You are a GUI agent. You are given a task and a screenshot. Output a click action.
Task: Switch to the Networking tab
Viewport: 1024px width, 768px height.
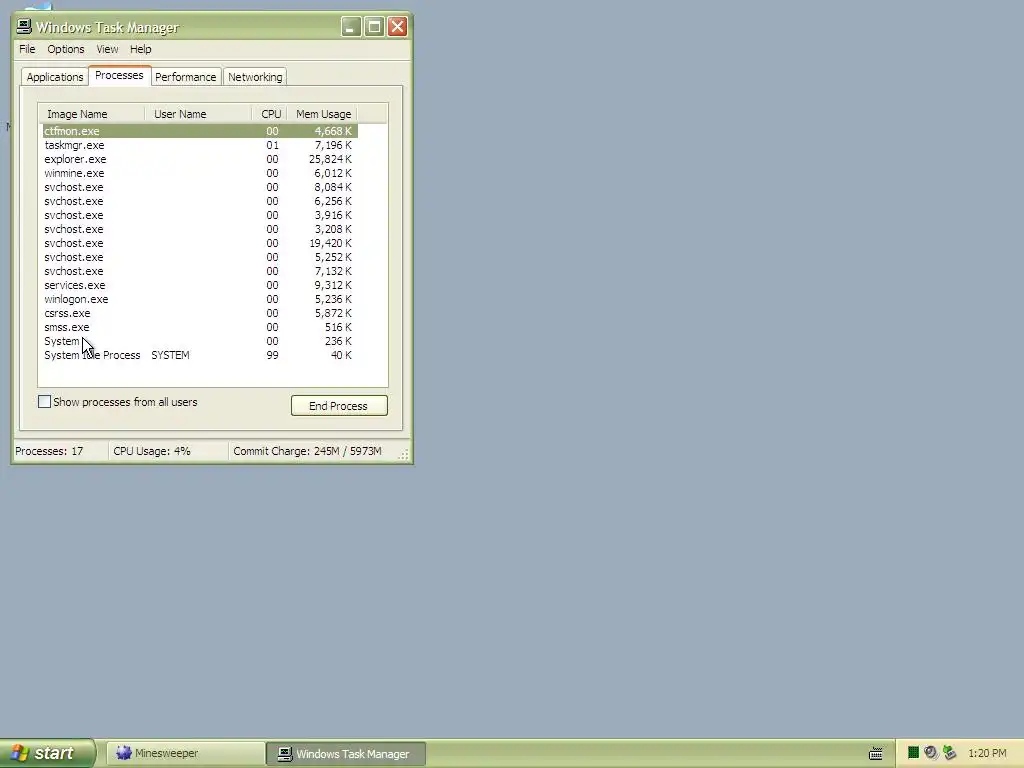click(x=255, y=77)
